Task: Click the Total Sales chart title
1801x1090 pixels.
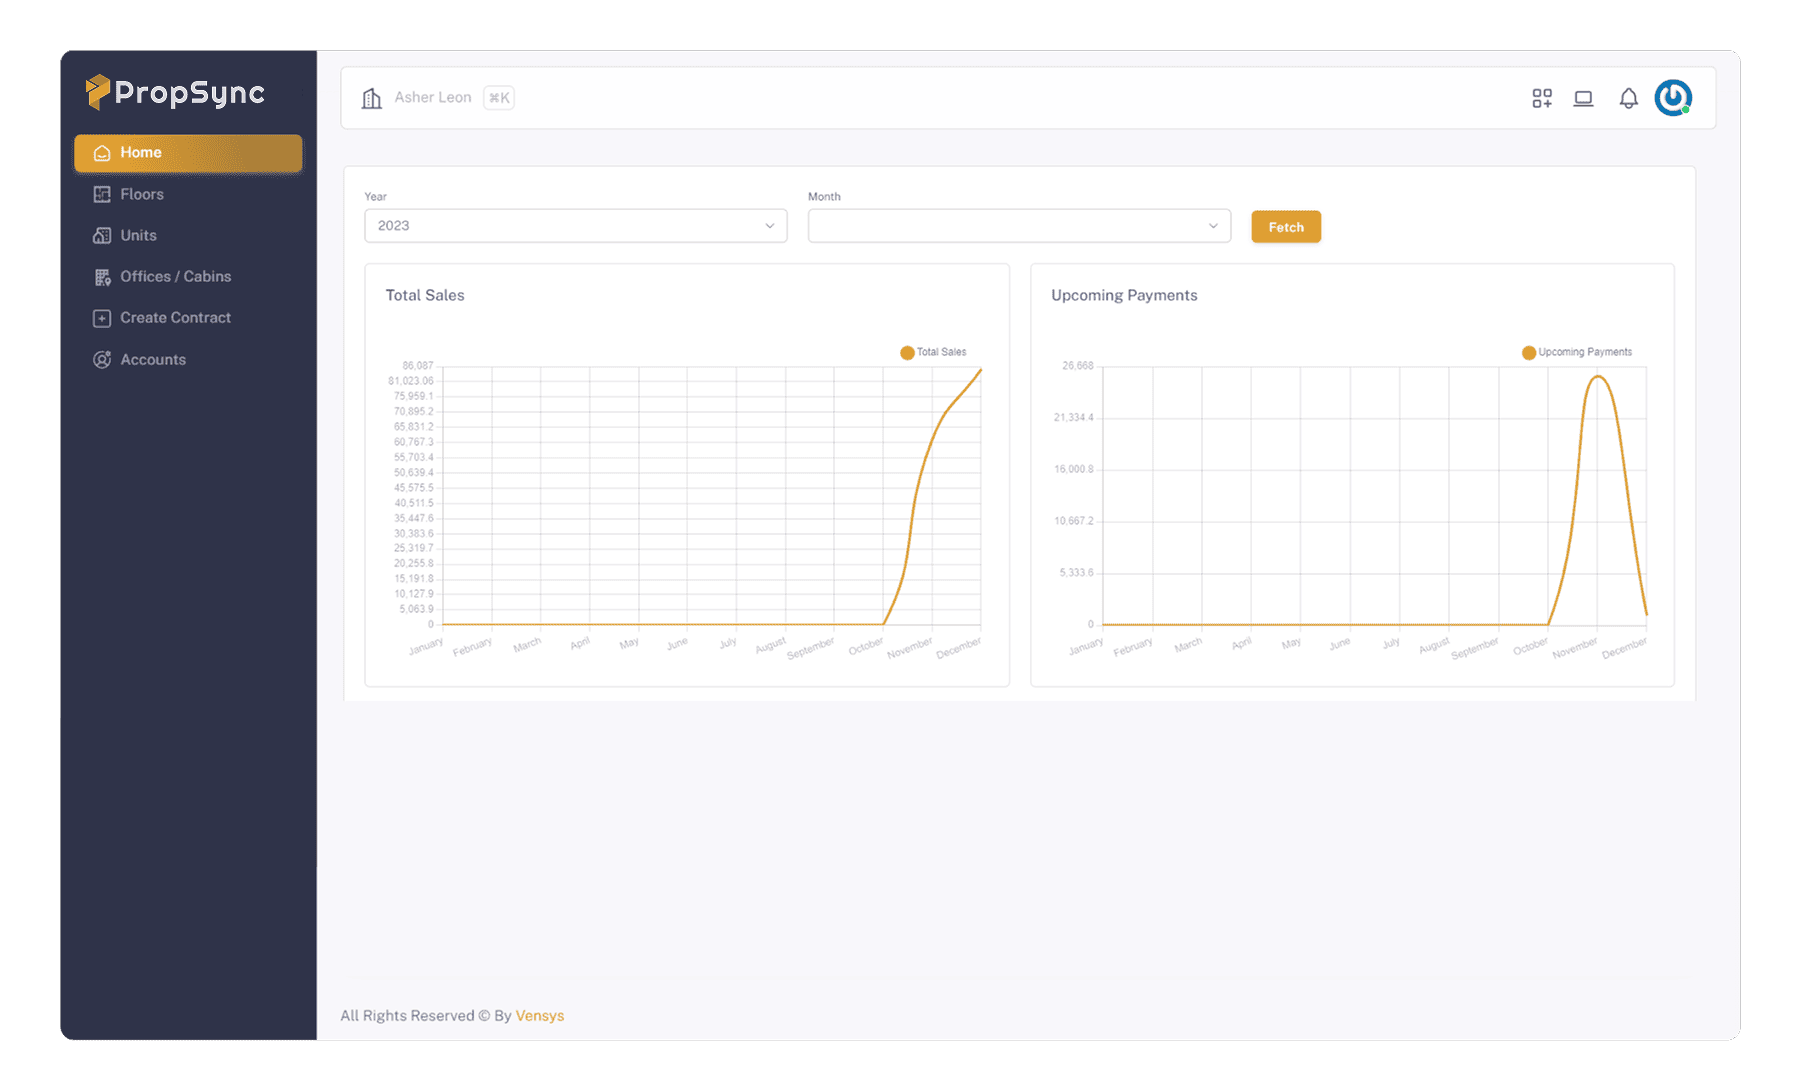Action: [x=425, y=295]
